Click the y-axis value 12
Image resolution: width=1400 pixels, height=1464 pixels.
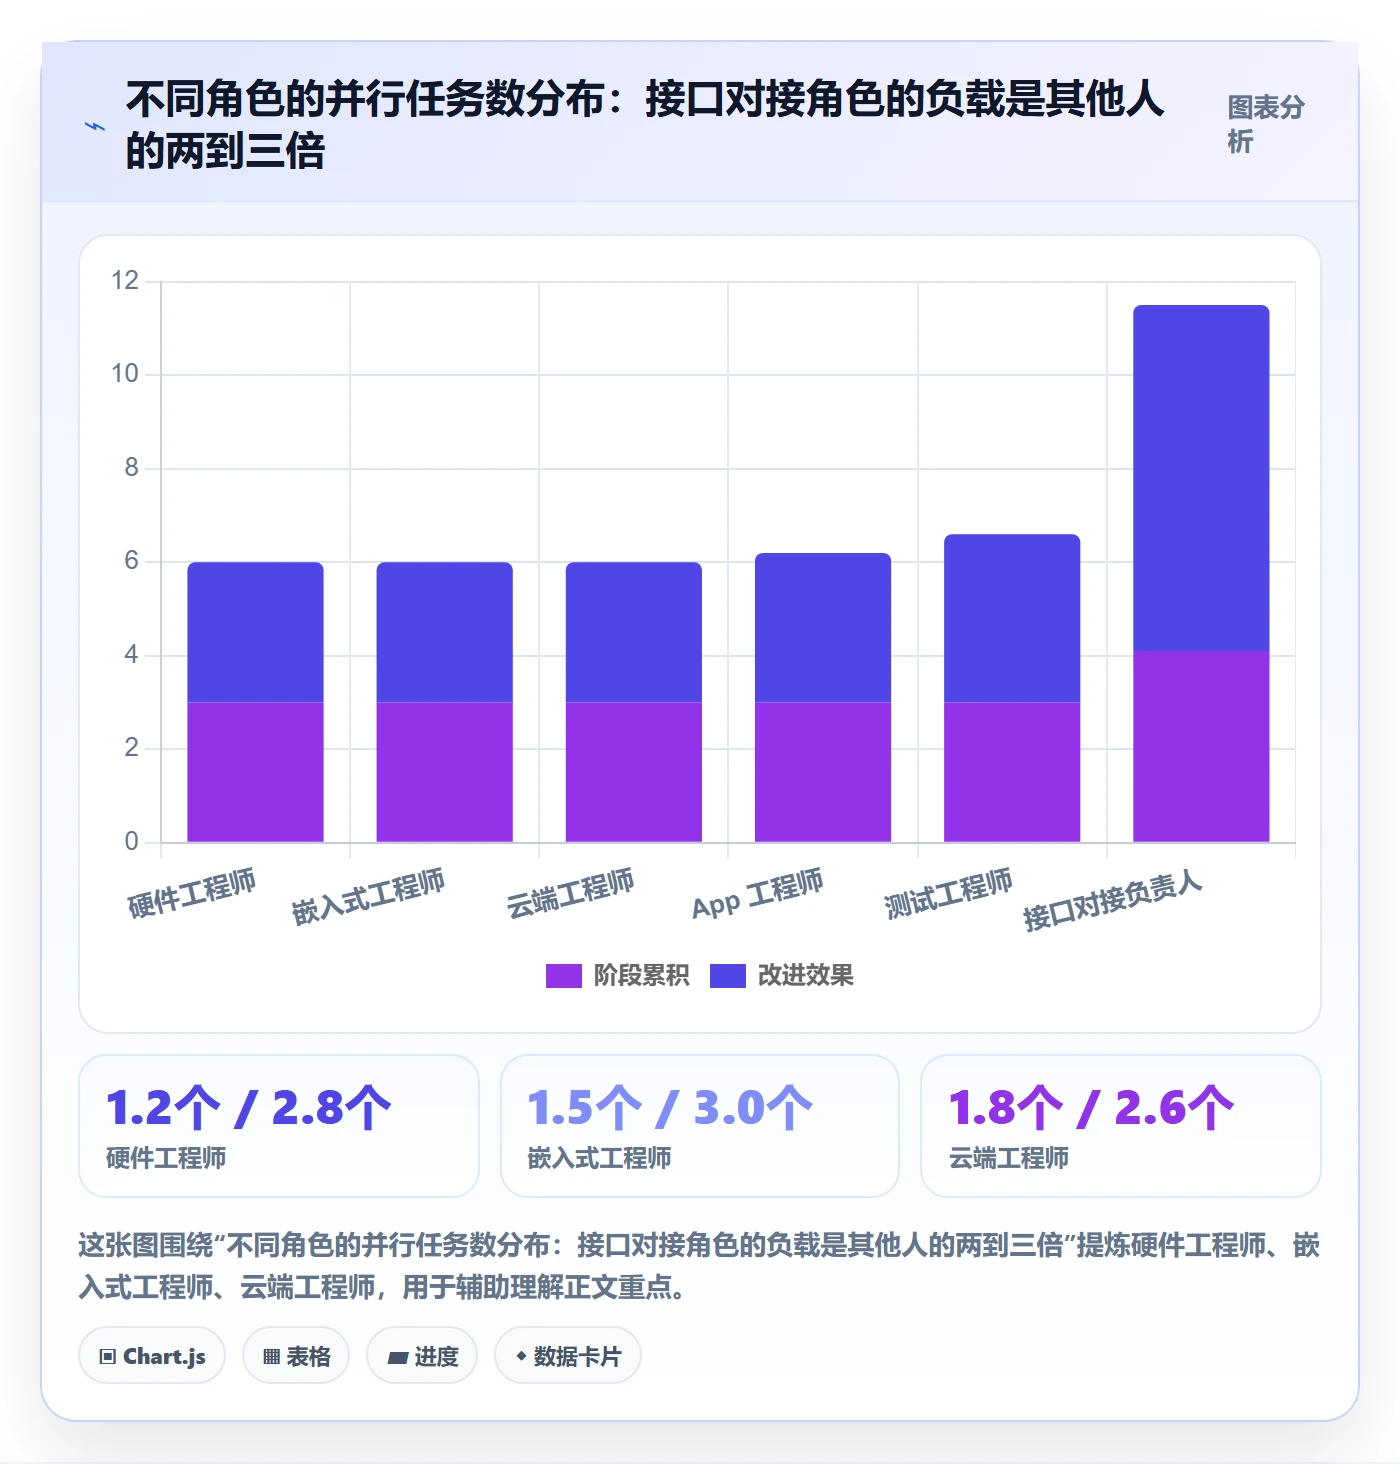(x=125, y=280)
